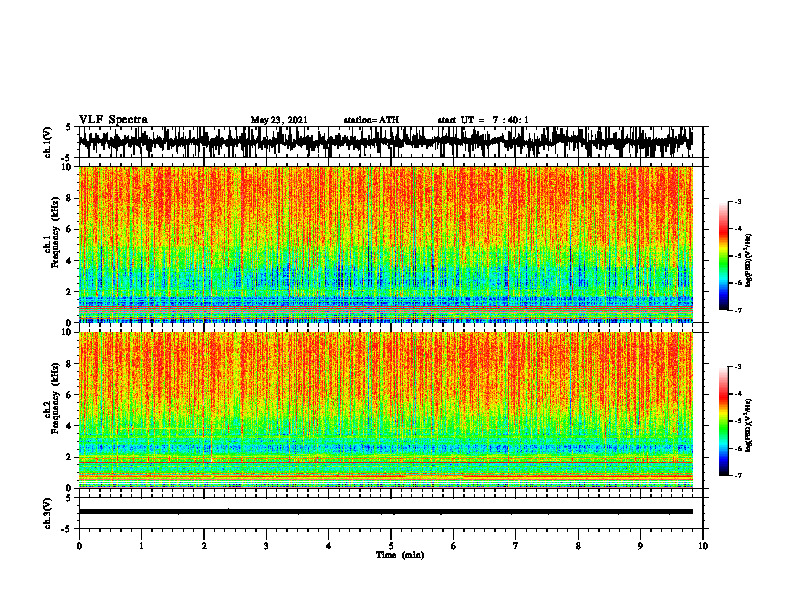Click the date 'May 23, 2021'

(279, 120)
